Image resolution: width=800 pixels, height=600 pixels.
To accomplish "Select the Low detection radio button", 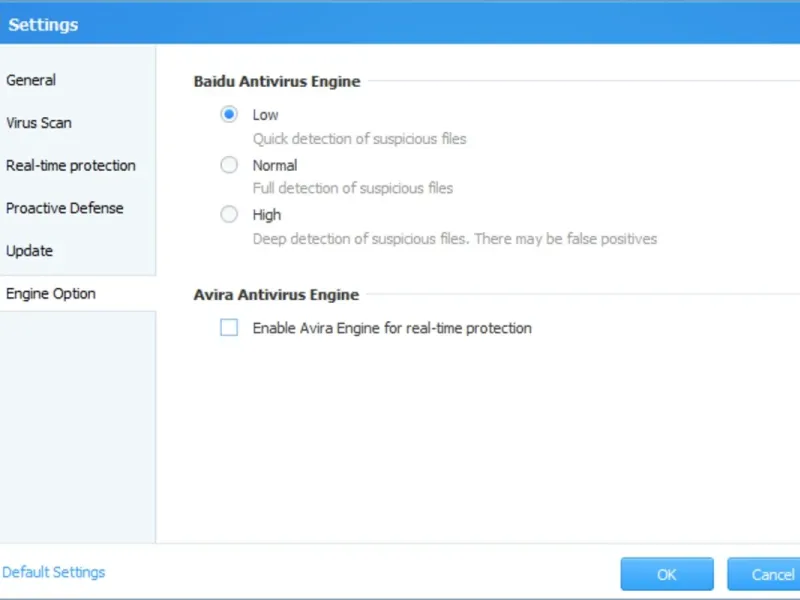I will 229,115.
